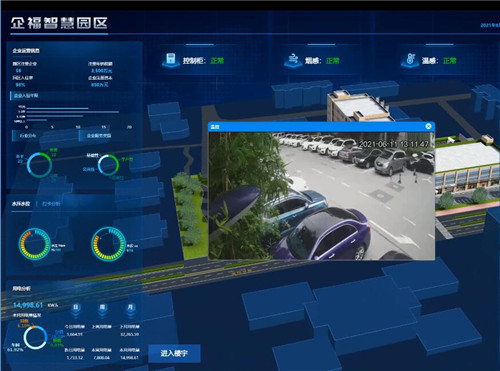Click the left water pressure gauge

[x=34, y=244]
